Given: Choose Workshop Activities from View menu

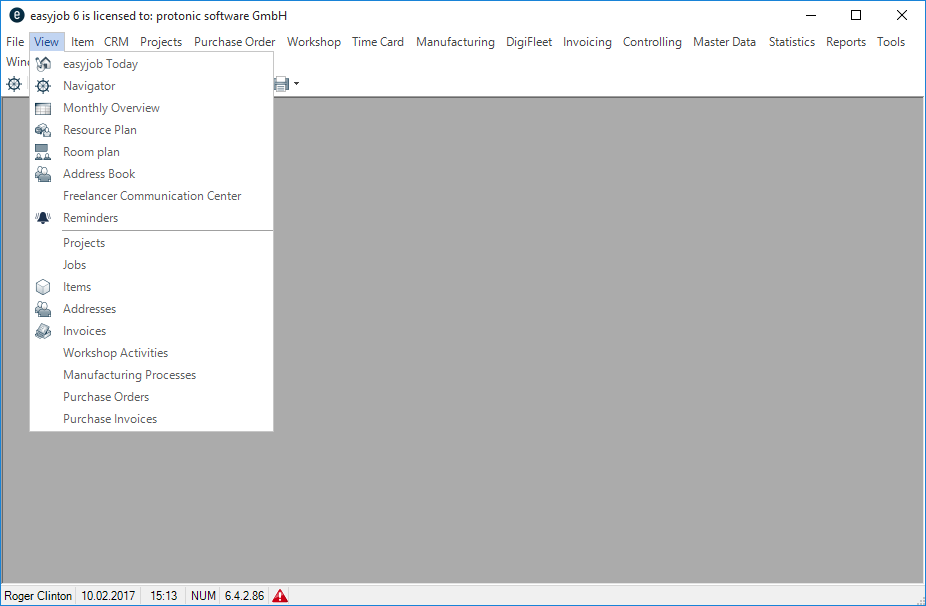Looking at the screenshot, I should pyautogui.click(x=115, y=353).
